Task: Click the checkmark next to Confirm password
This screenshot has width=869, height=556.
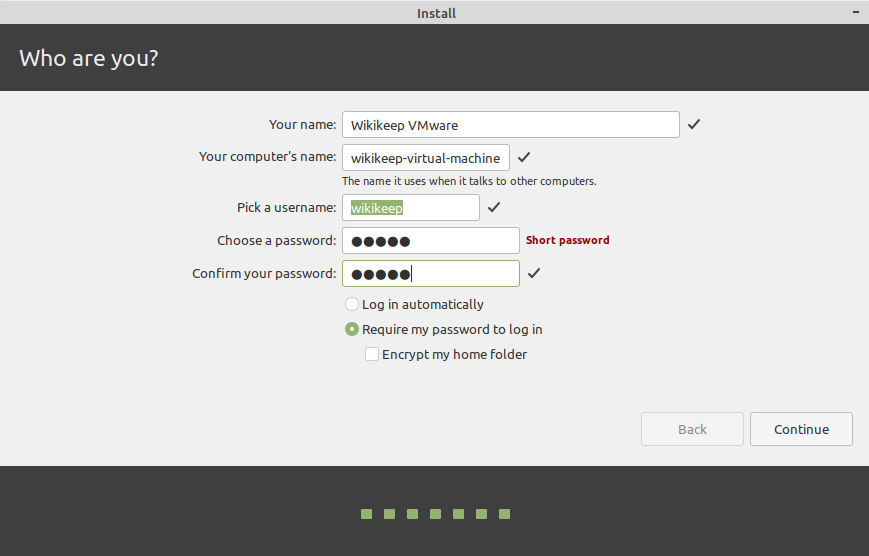Action: pos(534,273)
